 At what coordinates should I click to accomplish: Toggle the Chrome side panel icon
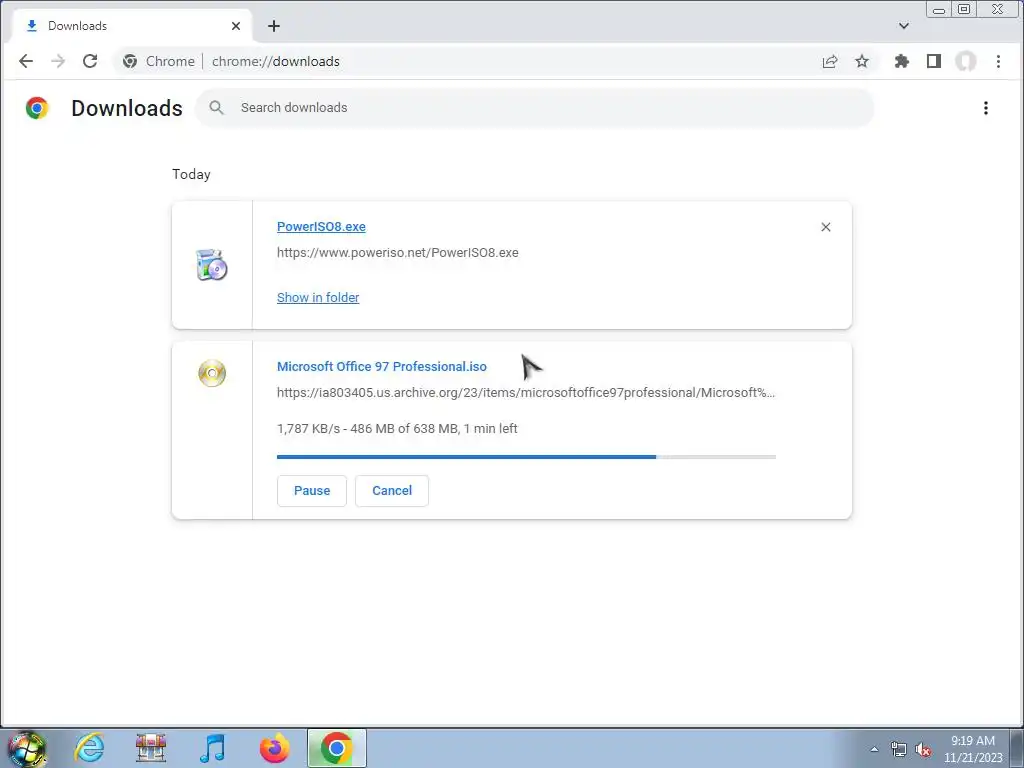coord(934,61)
